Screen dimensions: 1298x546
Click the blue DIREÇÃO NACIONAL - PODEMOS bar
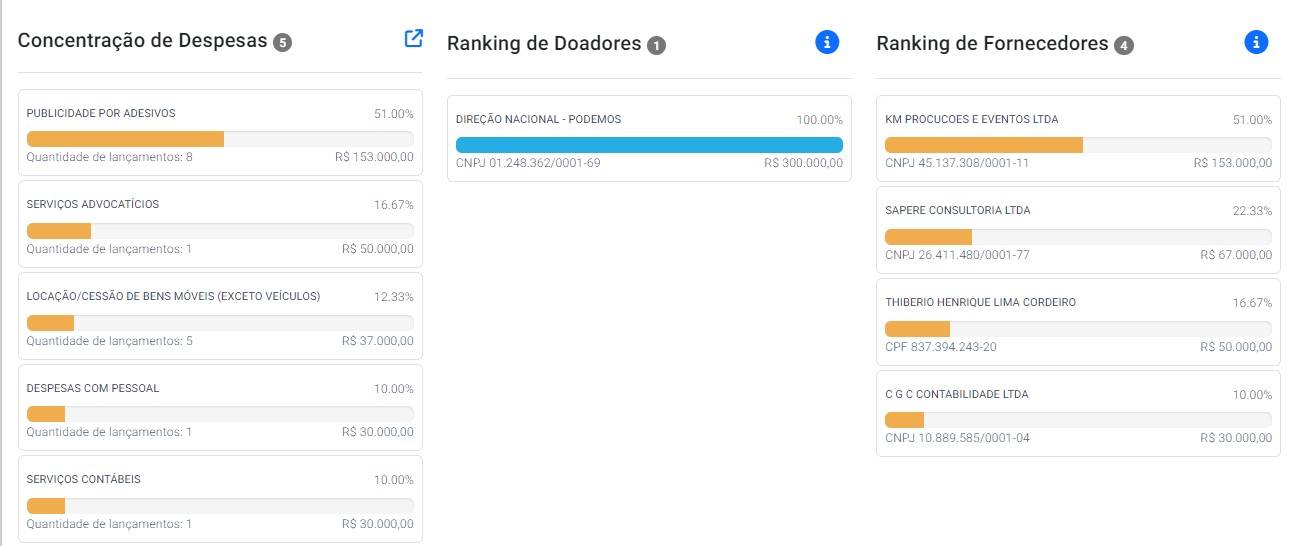[x=649, y=145]
